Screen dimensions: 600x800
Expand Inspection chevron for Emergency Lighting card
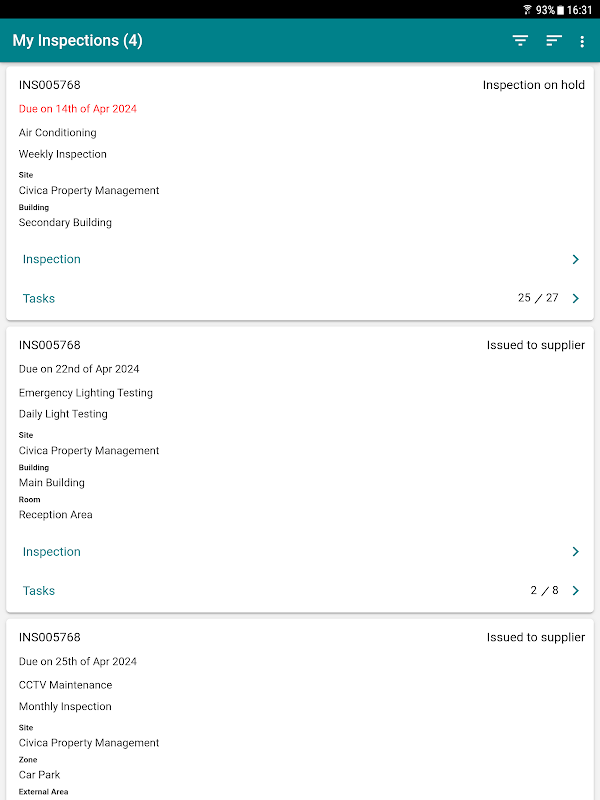pyautogui.click(x=576, y=552)
